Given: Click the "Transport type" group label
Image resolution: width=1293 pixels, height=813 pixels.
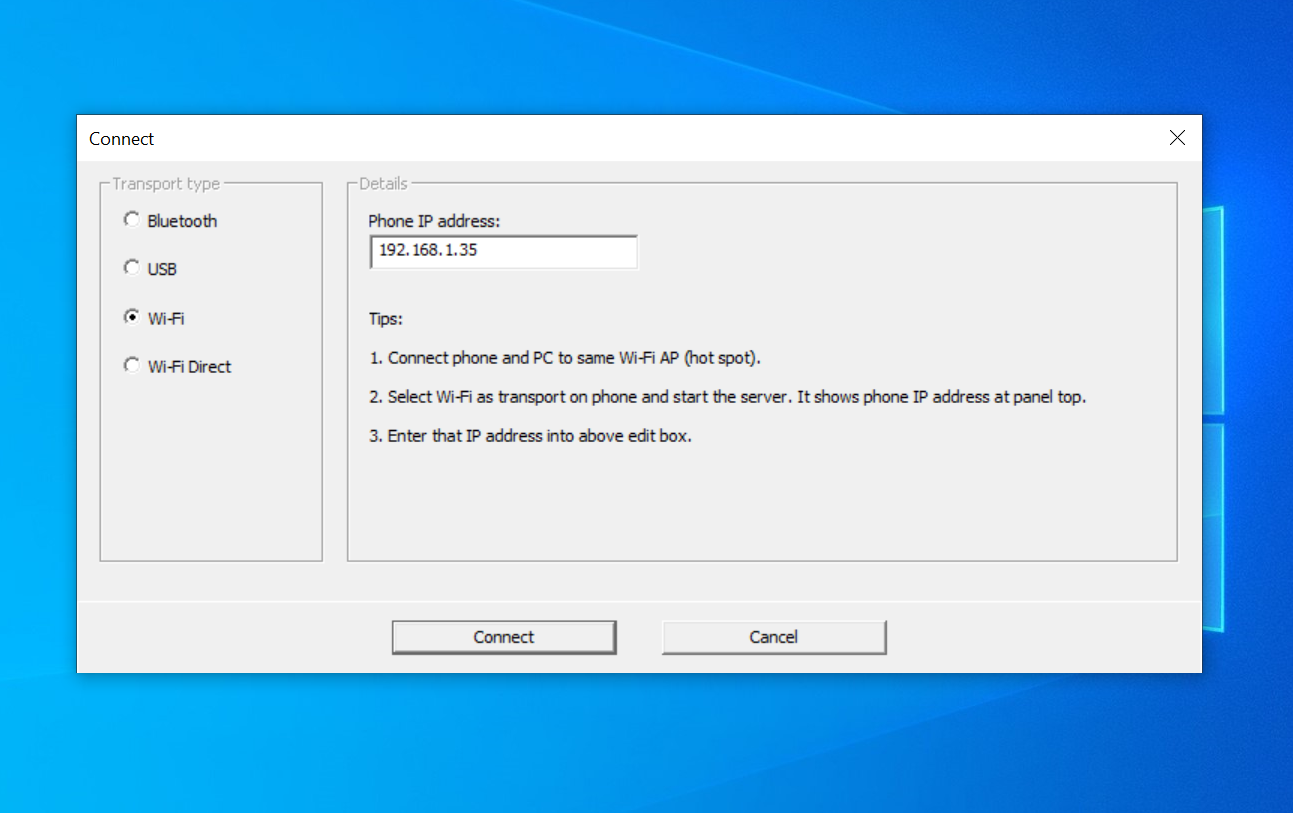Looking at the screenshot, I should point(166,184).
